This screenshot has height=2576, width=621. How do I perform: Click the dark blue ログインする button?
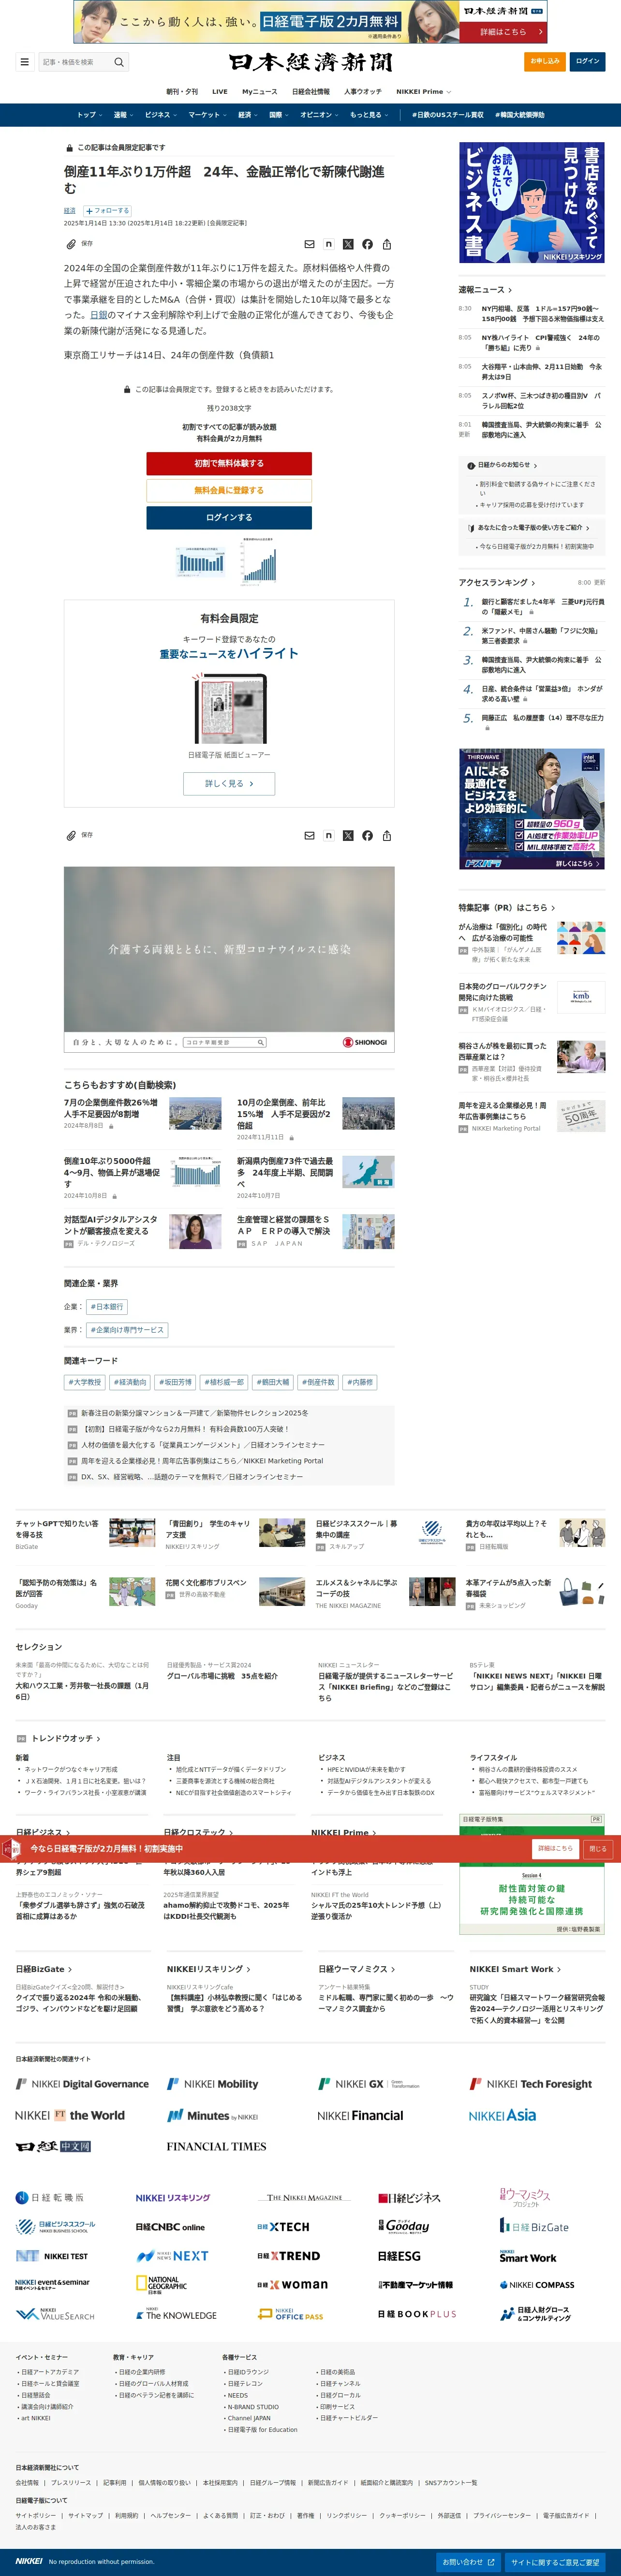(229, 517)
